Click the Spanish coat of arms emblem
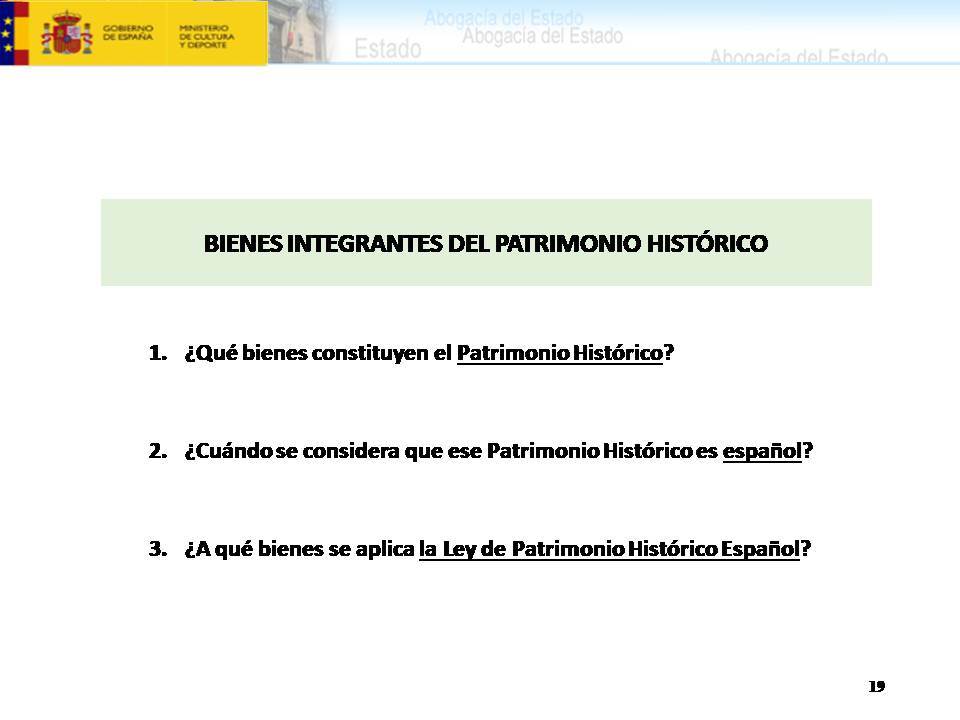Viewport: 960px width, 720px height. [67, 33]
